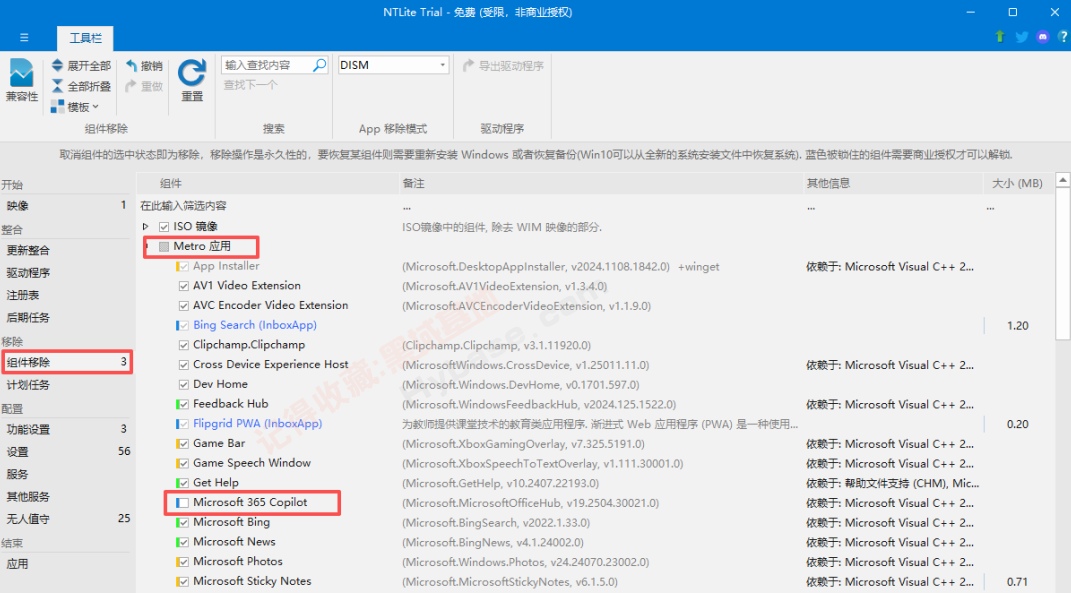Select the Toolbar (工具栏) tab
This screenshot has width=1071, height=593.
[x=85, y=38]
